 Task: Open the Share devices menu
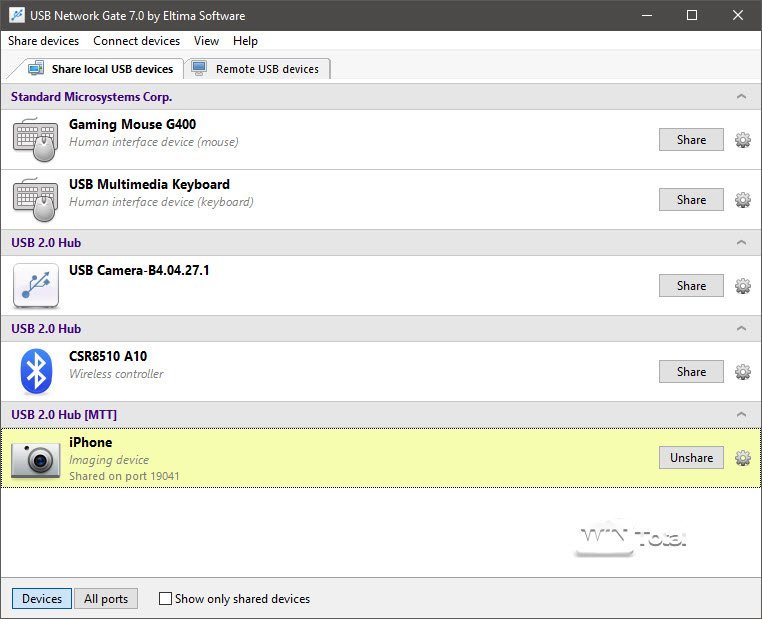click(43, 41)
